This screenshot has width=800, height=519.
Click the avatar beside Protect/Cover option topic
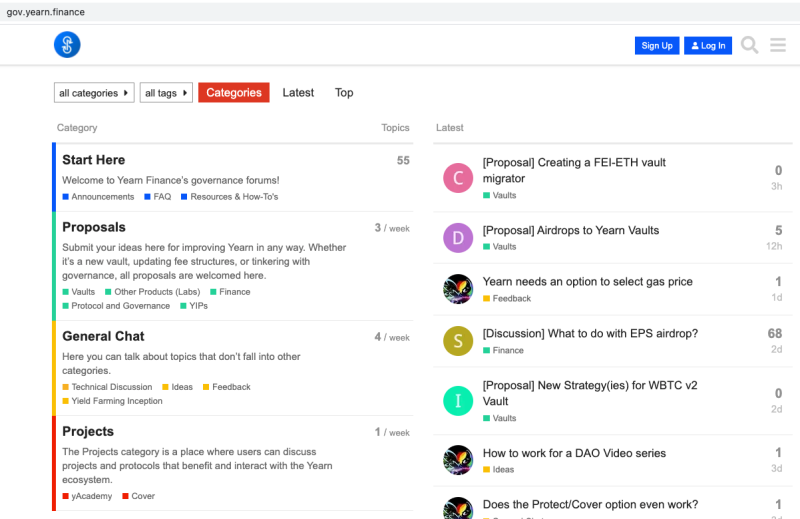pyautogui.click(x=458, y=508)
